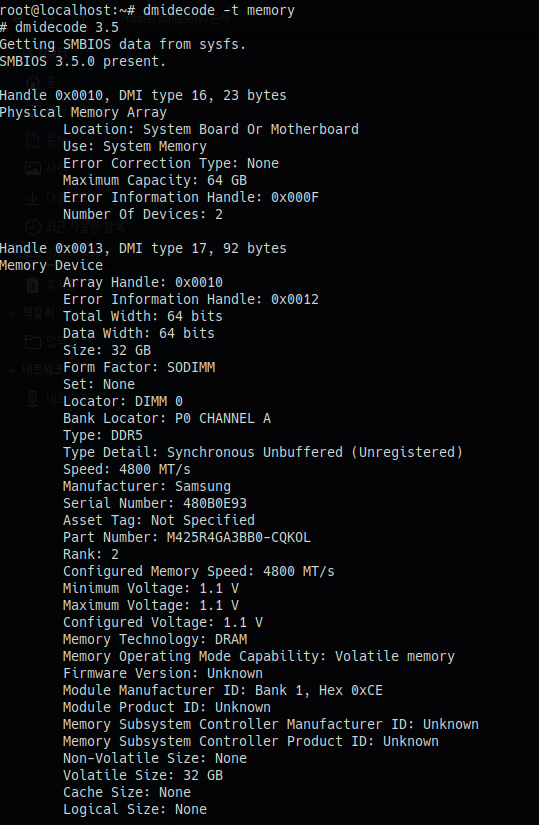Open the faint Home (홈) sidebar icon
Image resolution: width=539 pixels, height=825 pixels.
(x=33, y=82)
